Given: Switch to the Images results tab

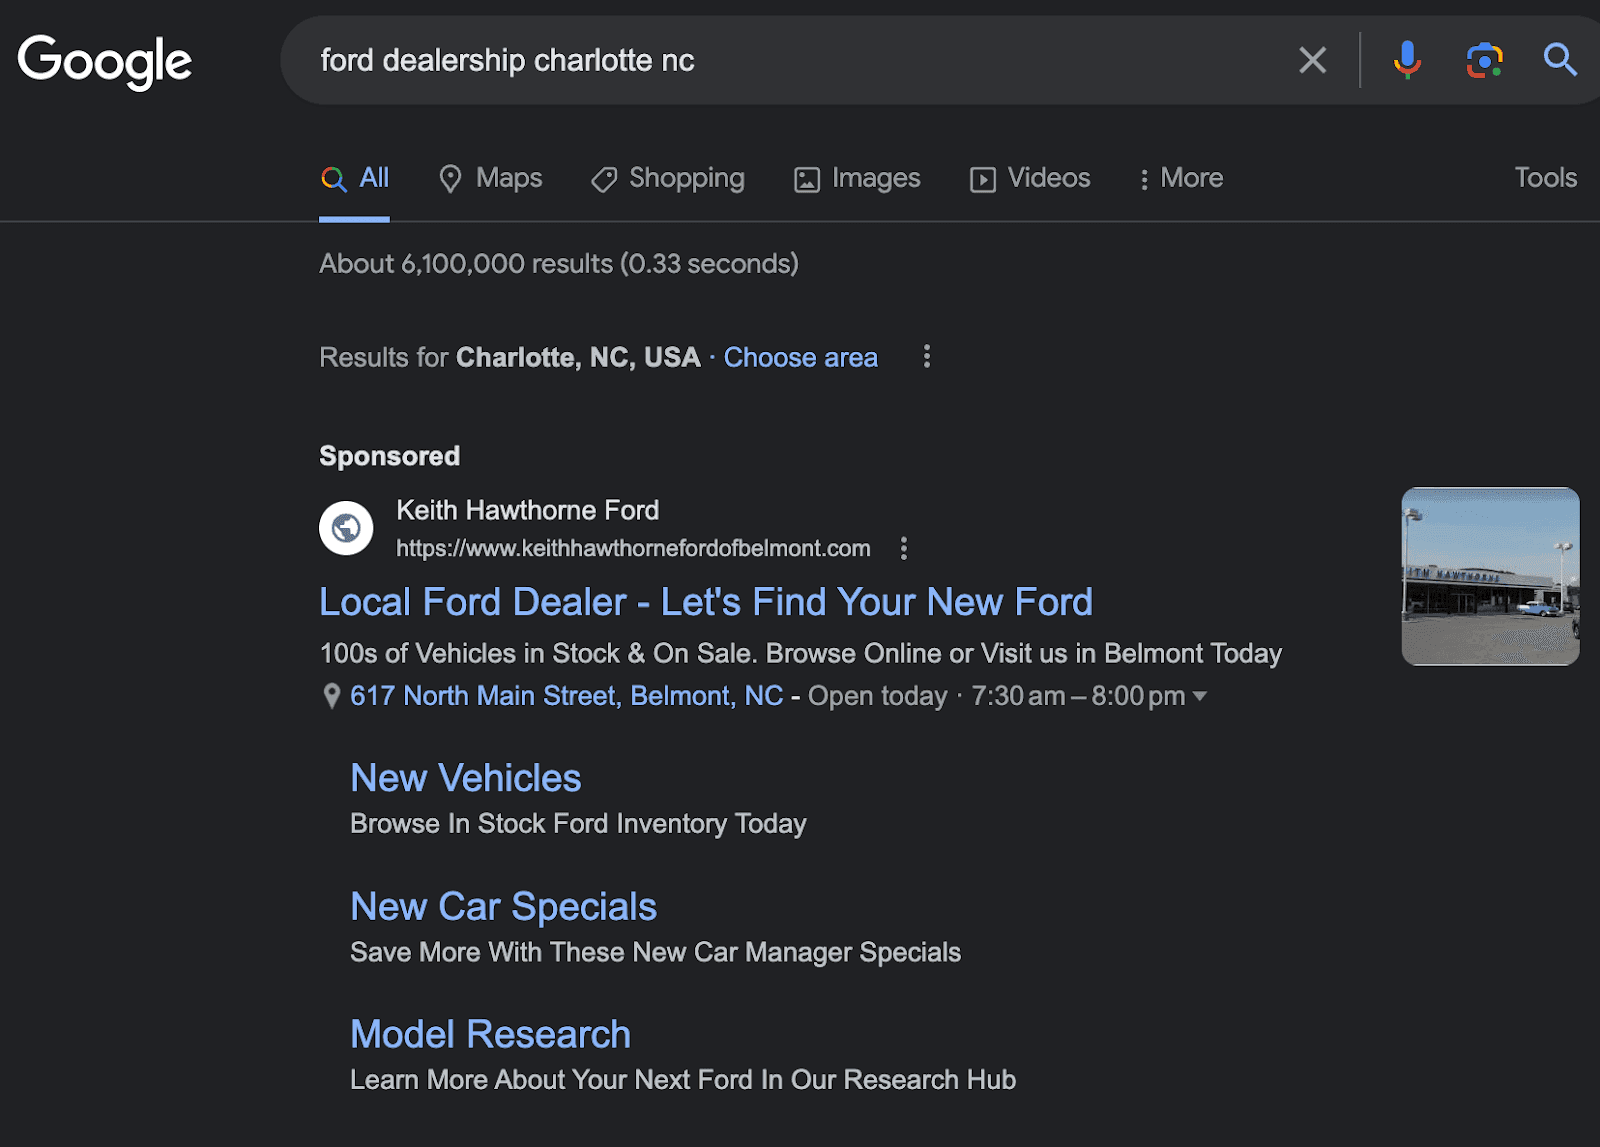Looking at the screenshot, I should (856, 178).
